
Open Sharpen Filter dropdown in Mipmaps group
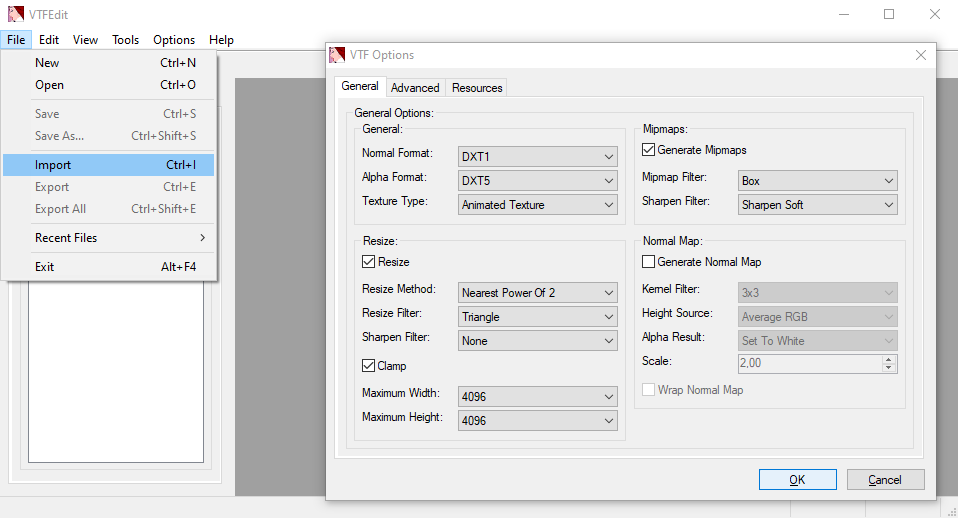(817, 205)
